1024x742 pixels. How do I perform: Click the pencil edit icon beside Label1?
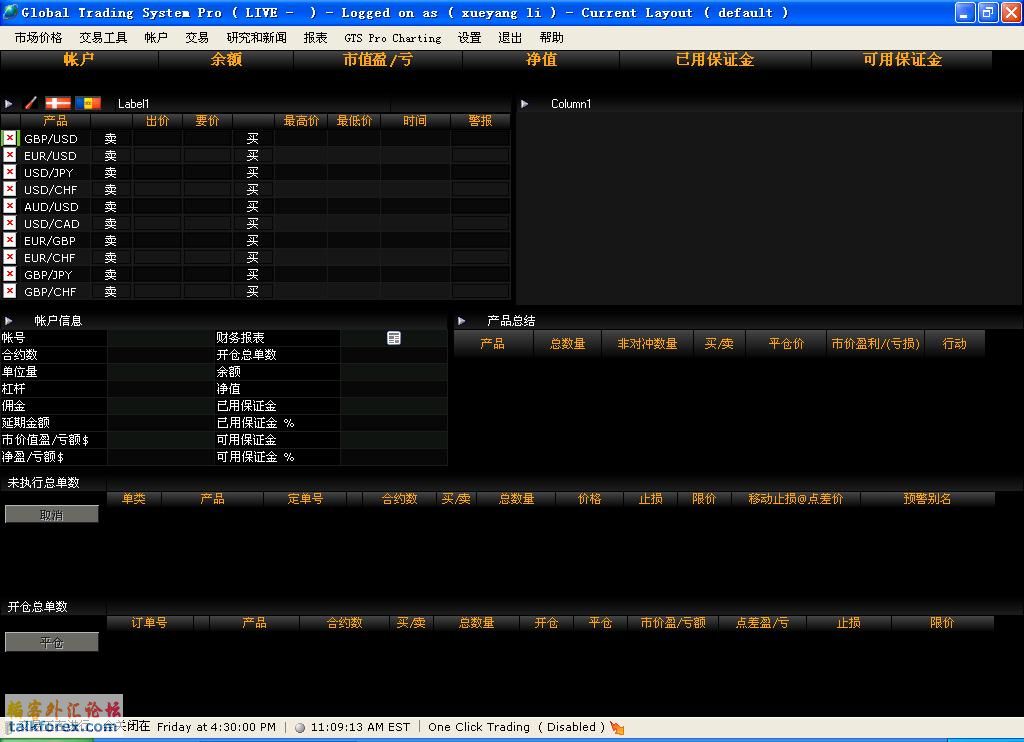pos(31,103)
